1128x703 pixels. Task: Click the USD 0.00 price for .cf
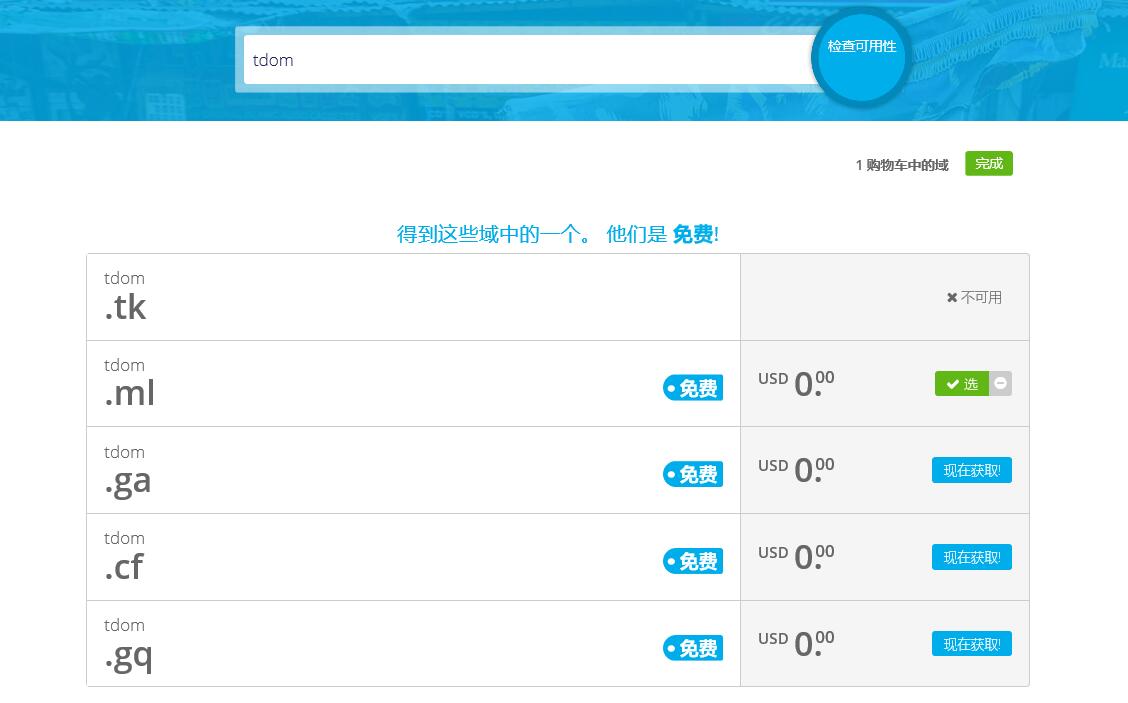click(x=796, y=557)
